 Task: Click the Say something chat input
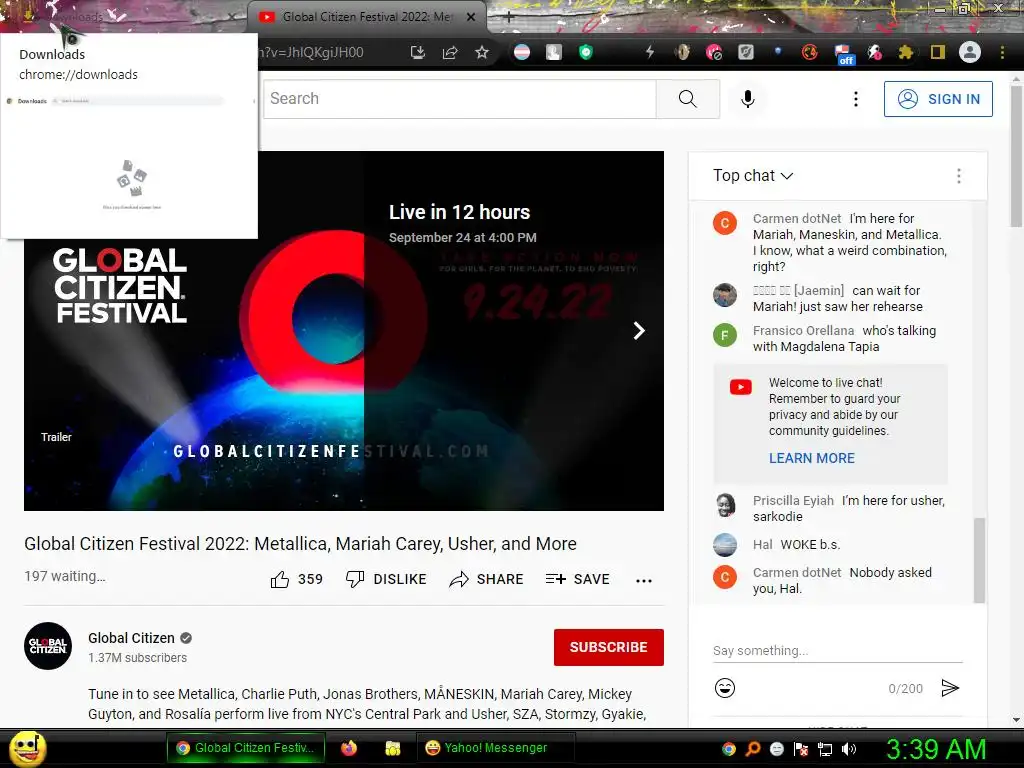tap(838, 650)
